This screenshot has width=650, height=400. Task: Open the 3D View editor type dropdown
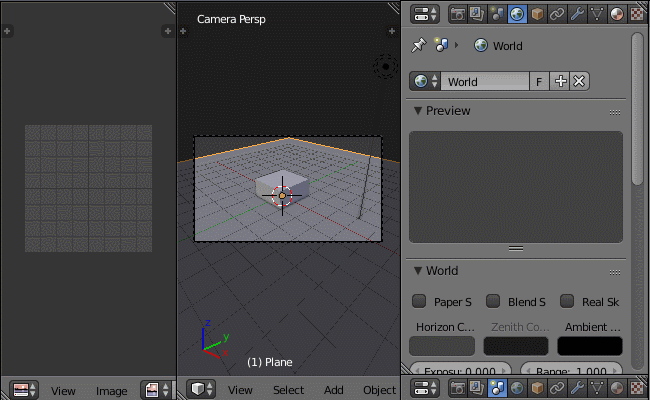(201, 389)
